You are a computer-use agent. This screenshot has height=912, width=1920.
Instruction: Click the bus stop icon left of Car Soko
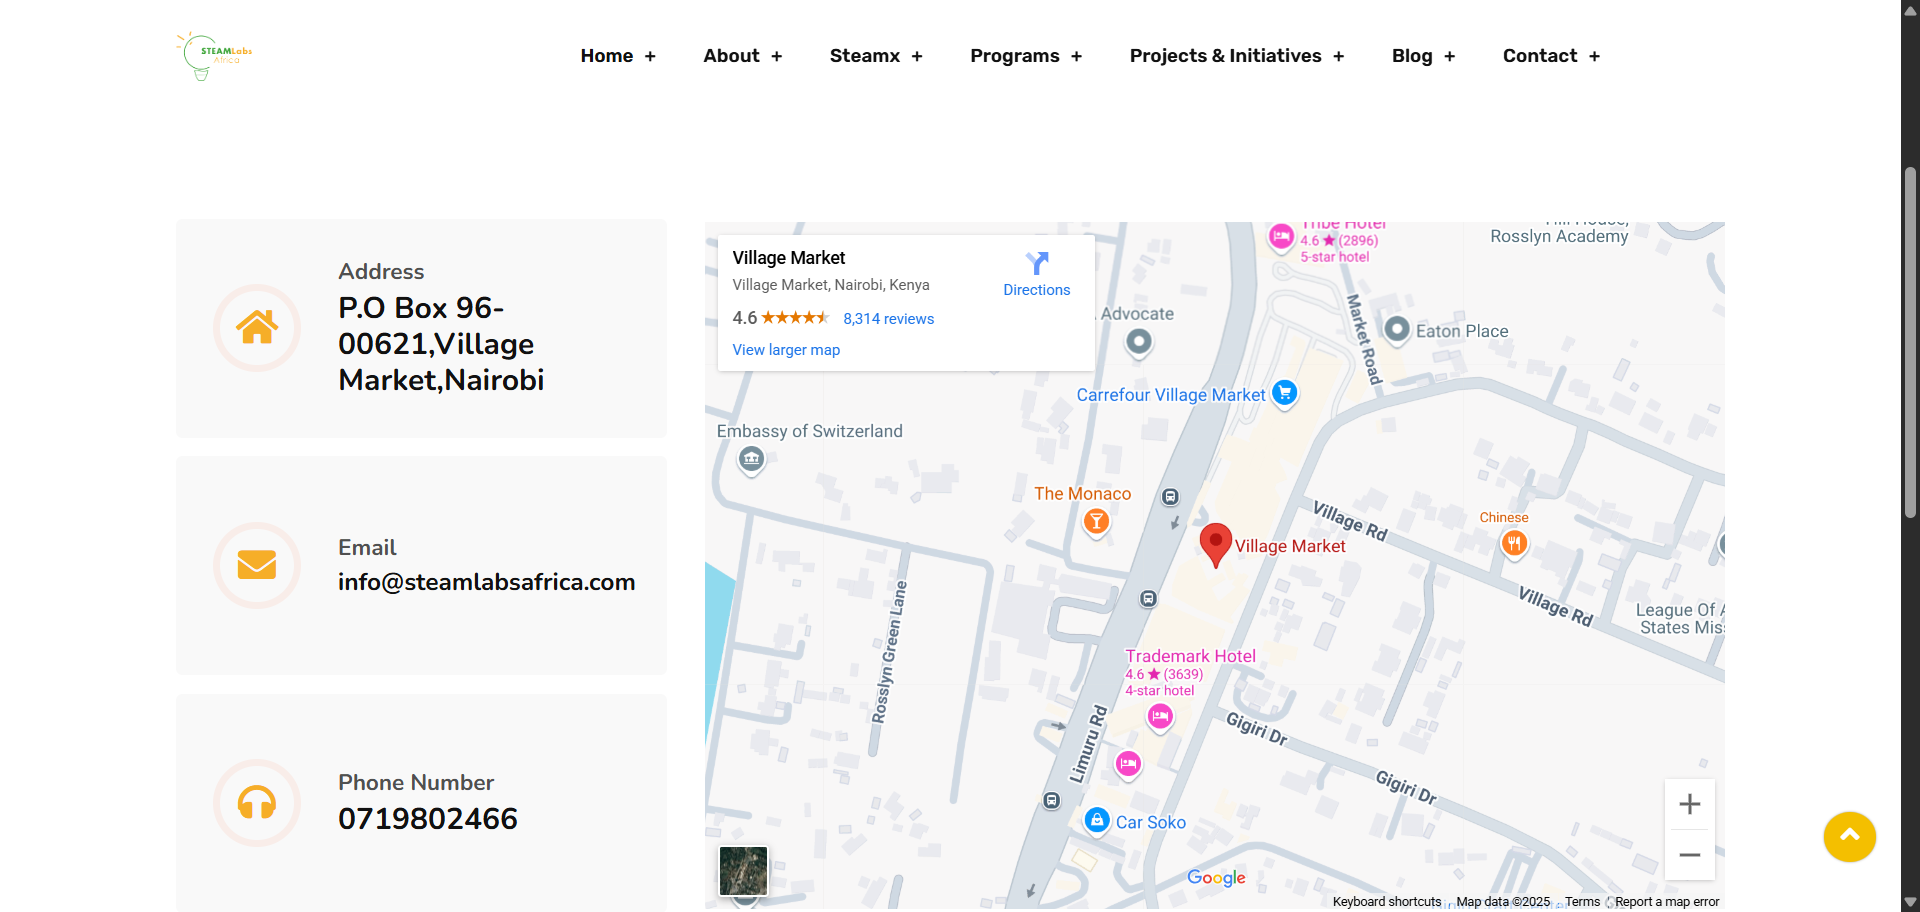click(1051, 800)
